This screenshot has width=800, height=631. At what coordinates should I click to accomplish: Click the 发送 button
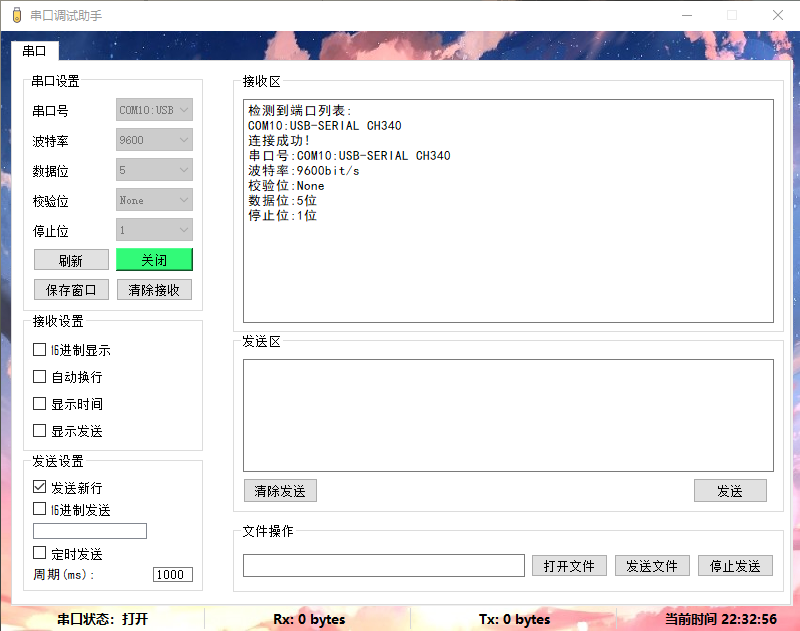tap(730, 491)
